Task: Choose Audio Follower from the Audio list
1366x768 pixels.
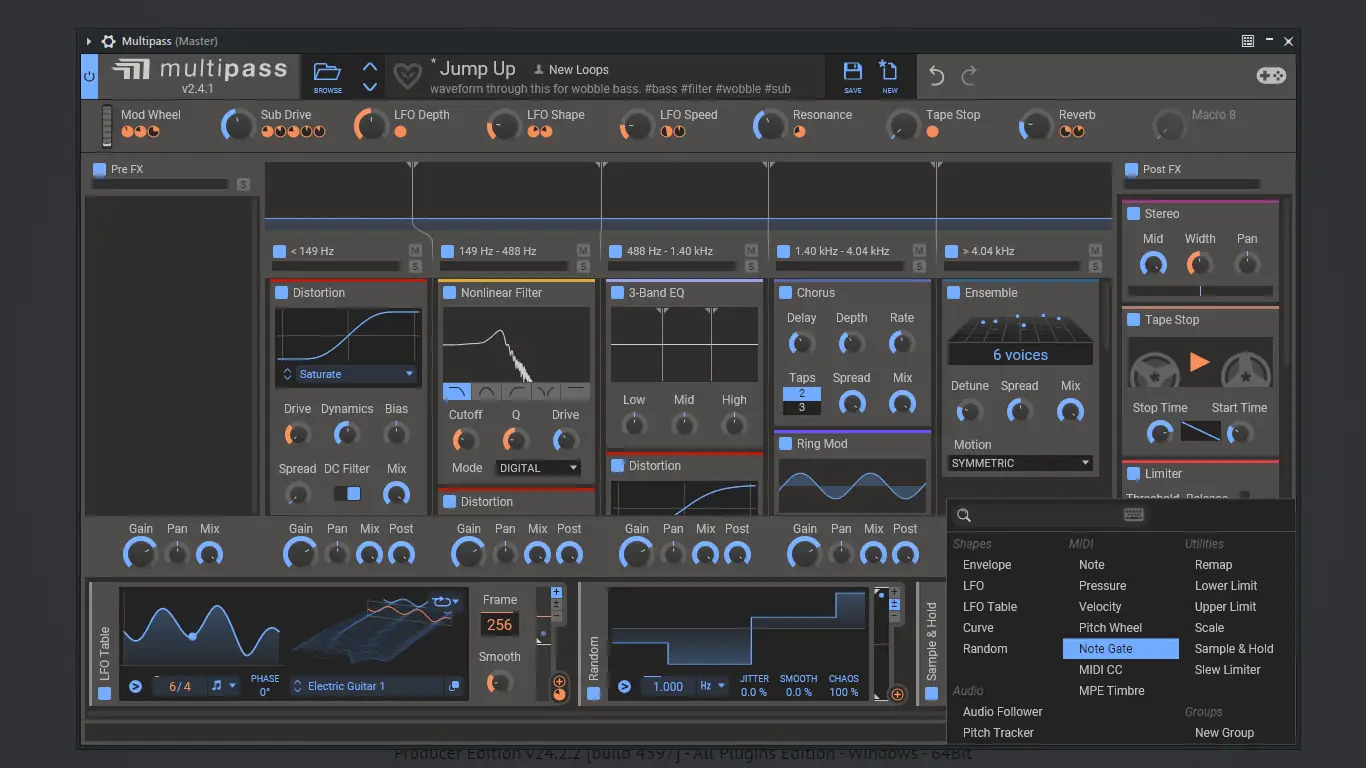Action: click(x=1003, y=712)
